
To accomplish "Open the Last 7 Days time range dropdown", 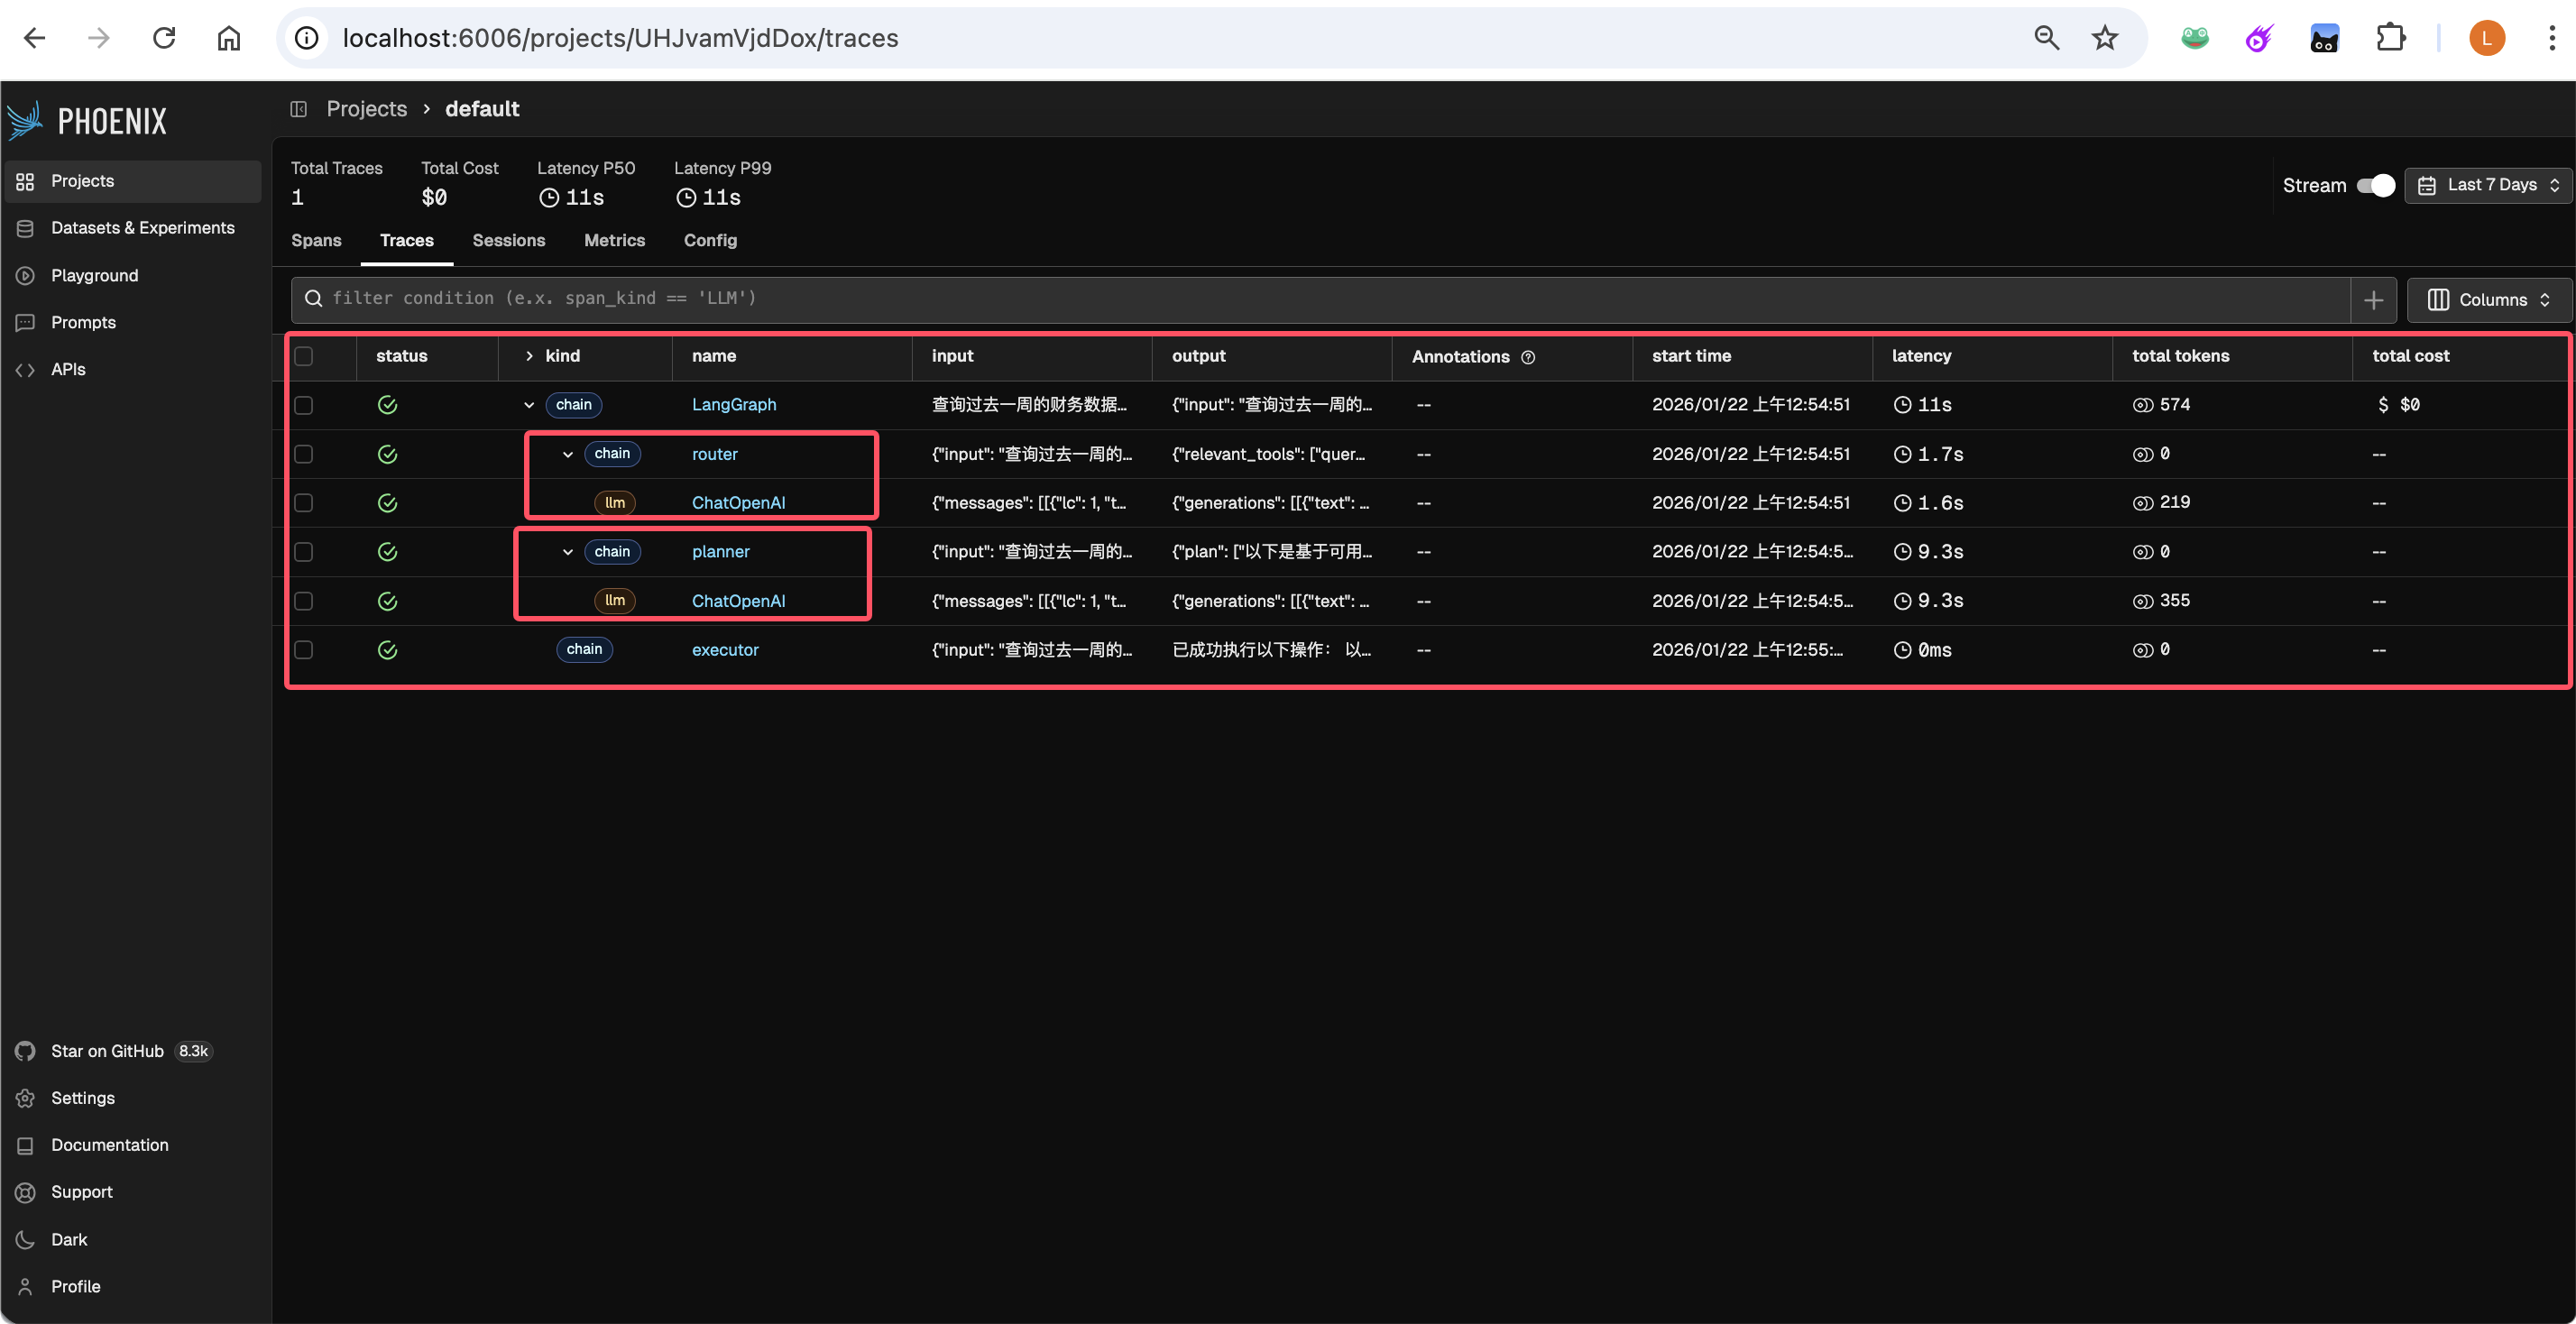I will pyautogui.click(x=2488, y=185).
